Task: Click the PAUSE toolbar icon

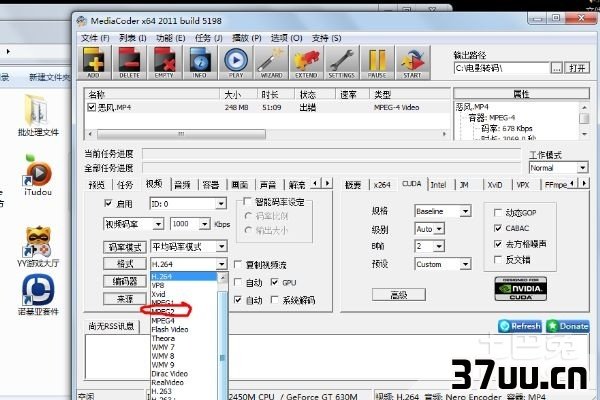Action: point(377,62)
